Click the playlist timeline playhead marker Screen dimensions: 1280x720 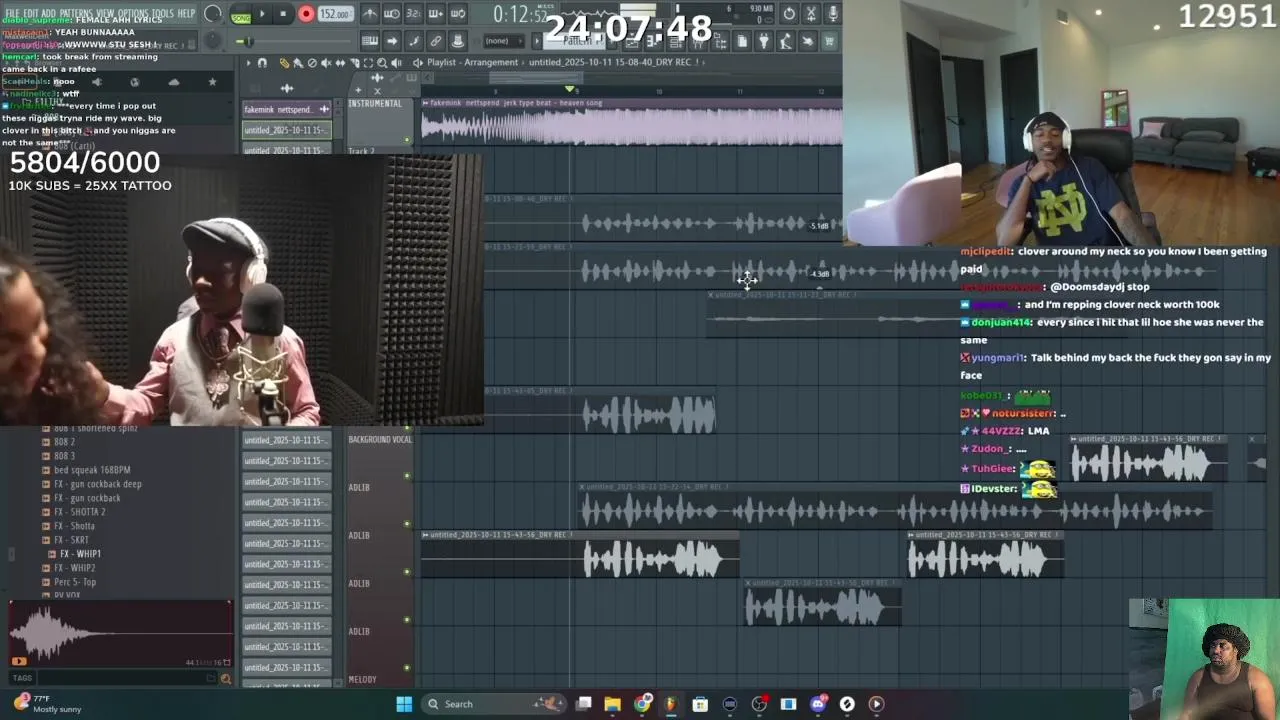570,90
